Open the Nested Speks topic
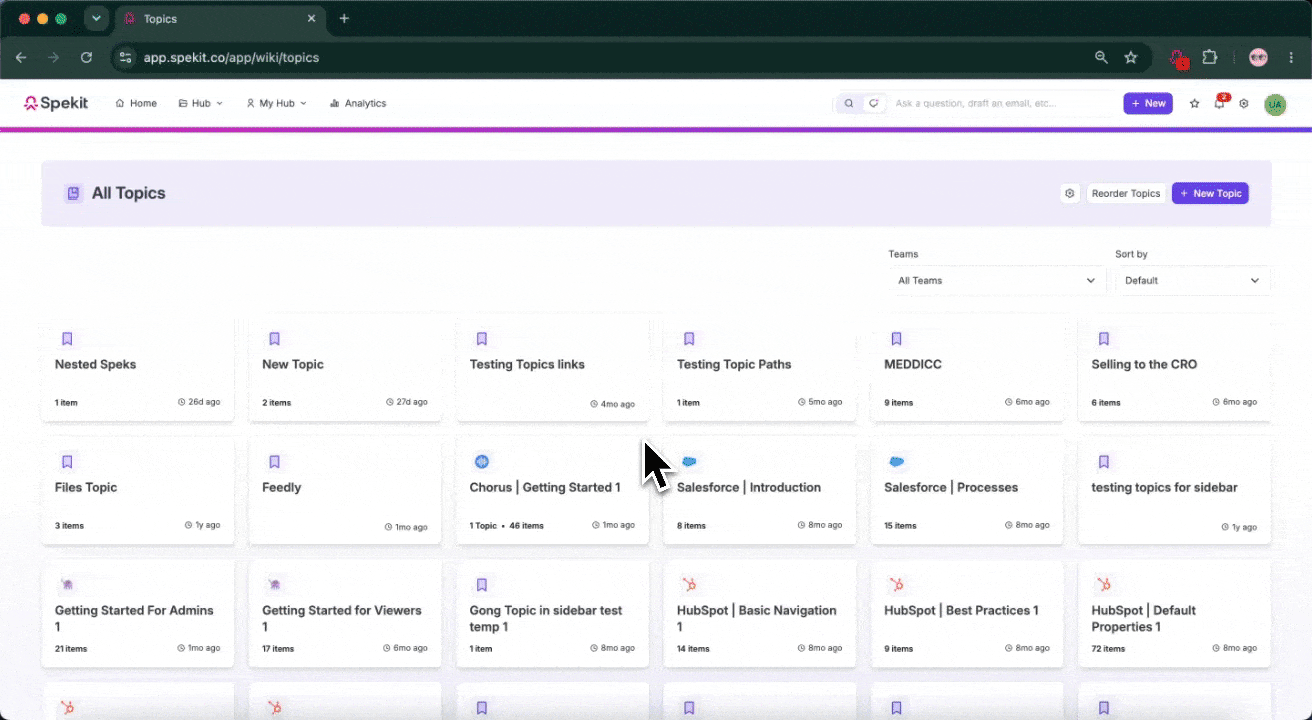The image size is (1312, 720). [138, 369]
